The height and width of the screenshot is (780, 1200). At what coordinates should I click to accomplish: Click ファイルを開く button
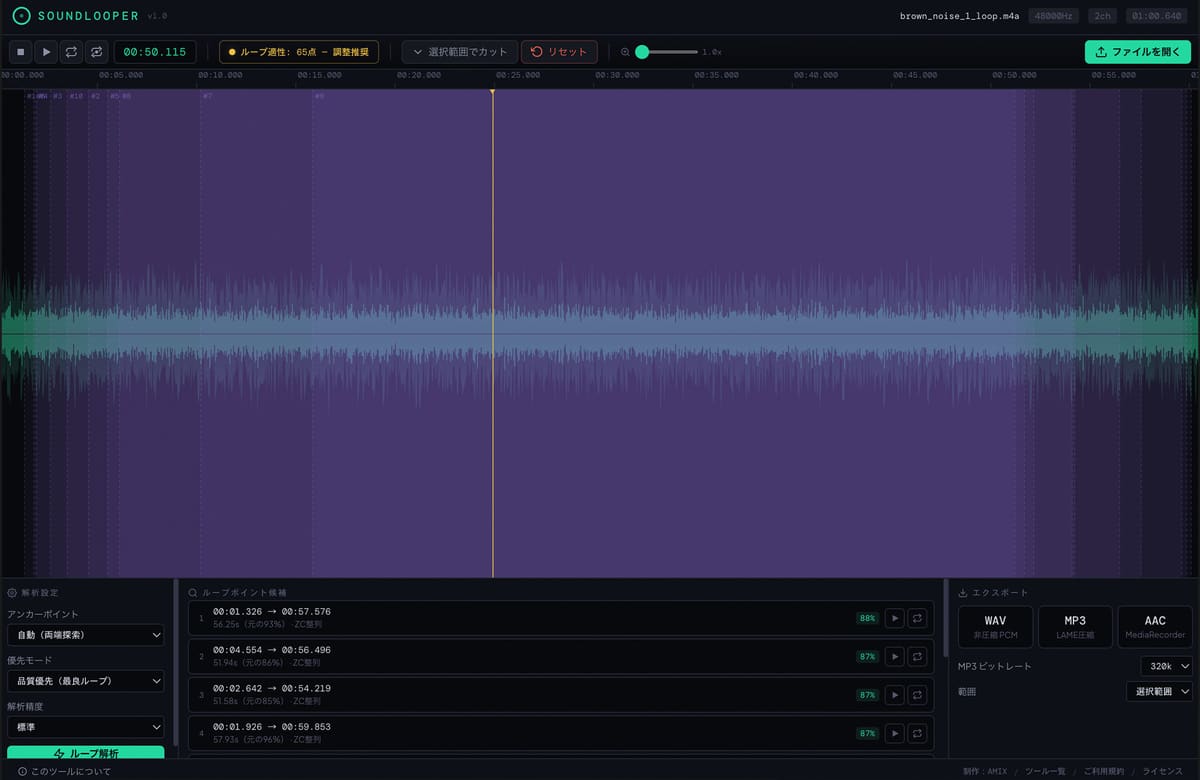point(1138,52)
